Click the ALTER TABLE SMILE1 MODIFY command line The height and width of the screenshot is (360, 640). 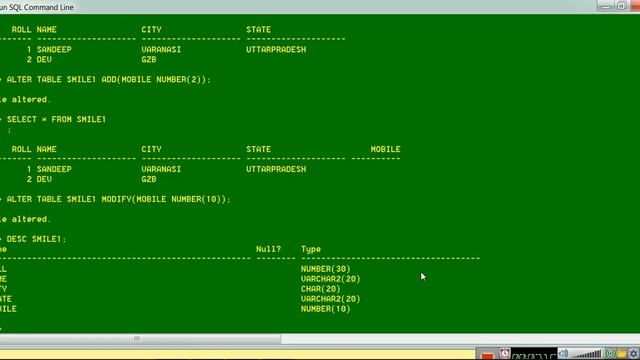118,199
